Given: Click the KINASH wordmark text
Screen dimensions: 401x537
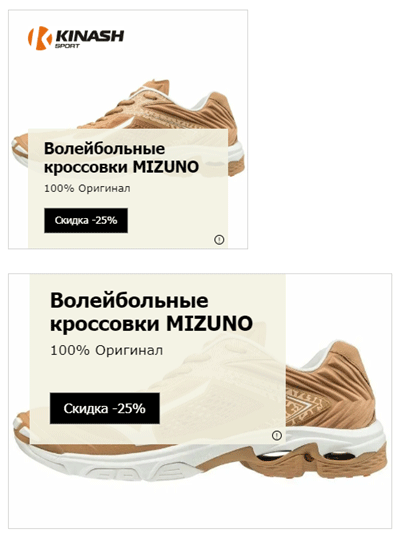Looking at the screenshot, I should 90,36.
